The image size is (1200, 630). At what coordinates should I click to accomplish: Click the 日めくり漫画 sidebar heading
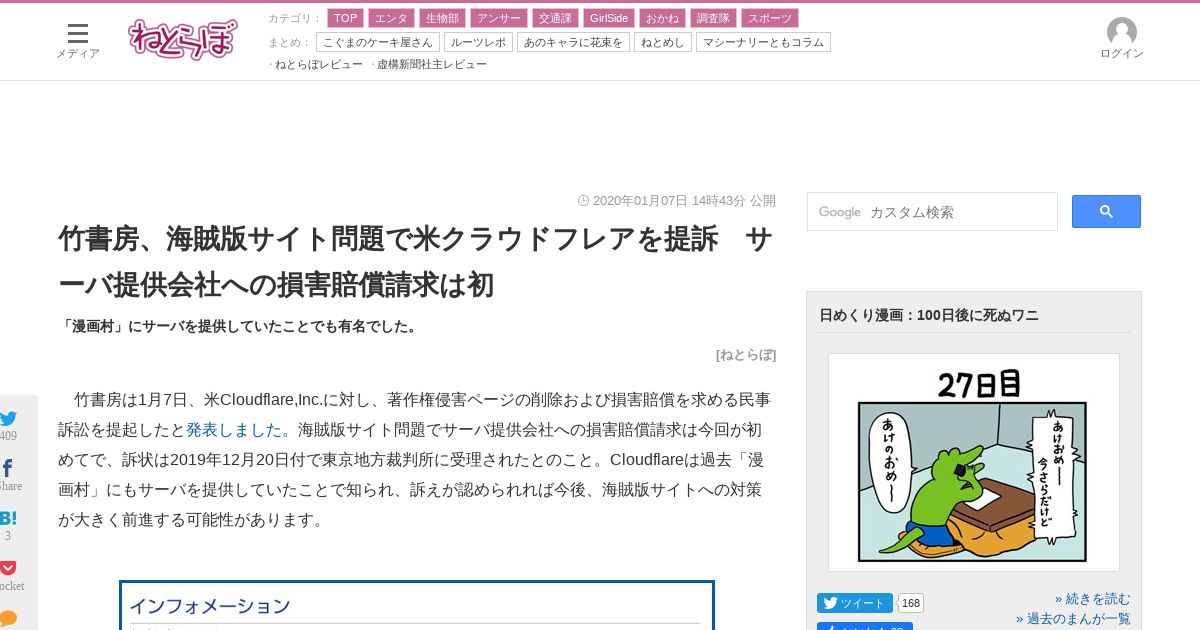[x=929, y=315]
